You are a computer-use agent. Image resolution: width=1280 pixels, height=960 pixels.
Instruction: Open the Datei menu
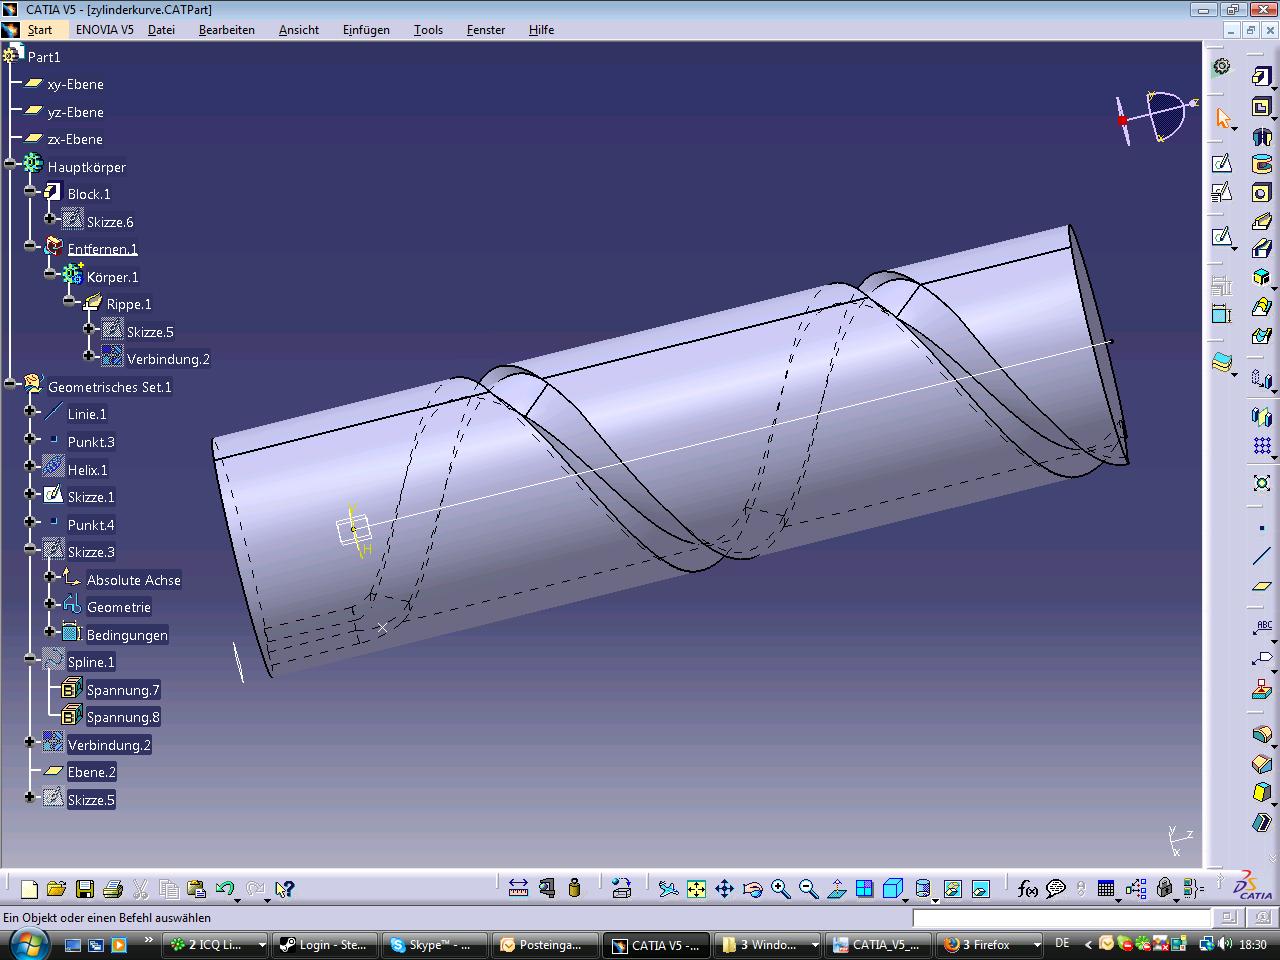coord(161,30)
